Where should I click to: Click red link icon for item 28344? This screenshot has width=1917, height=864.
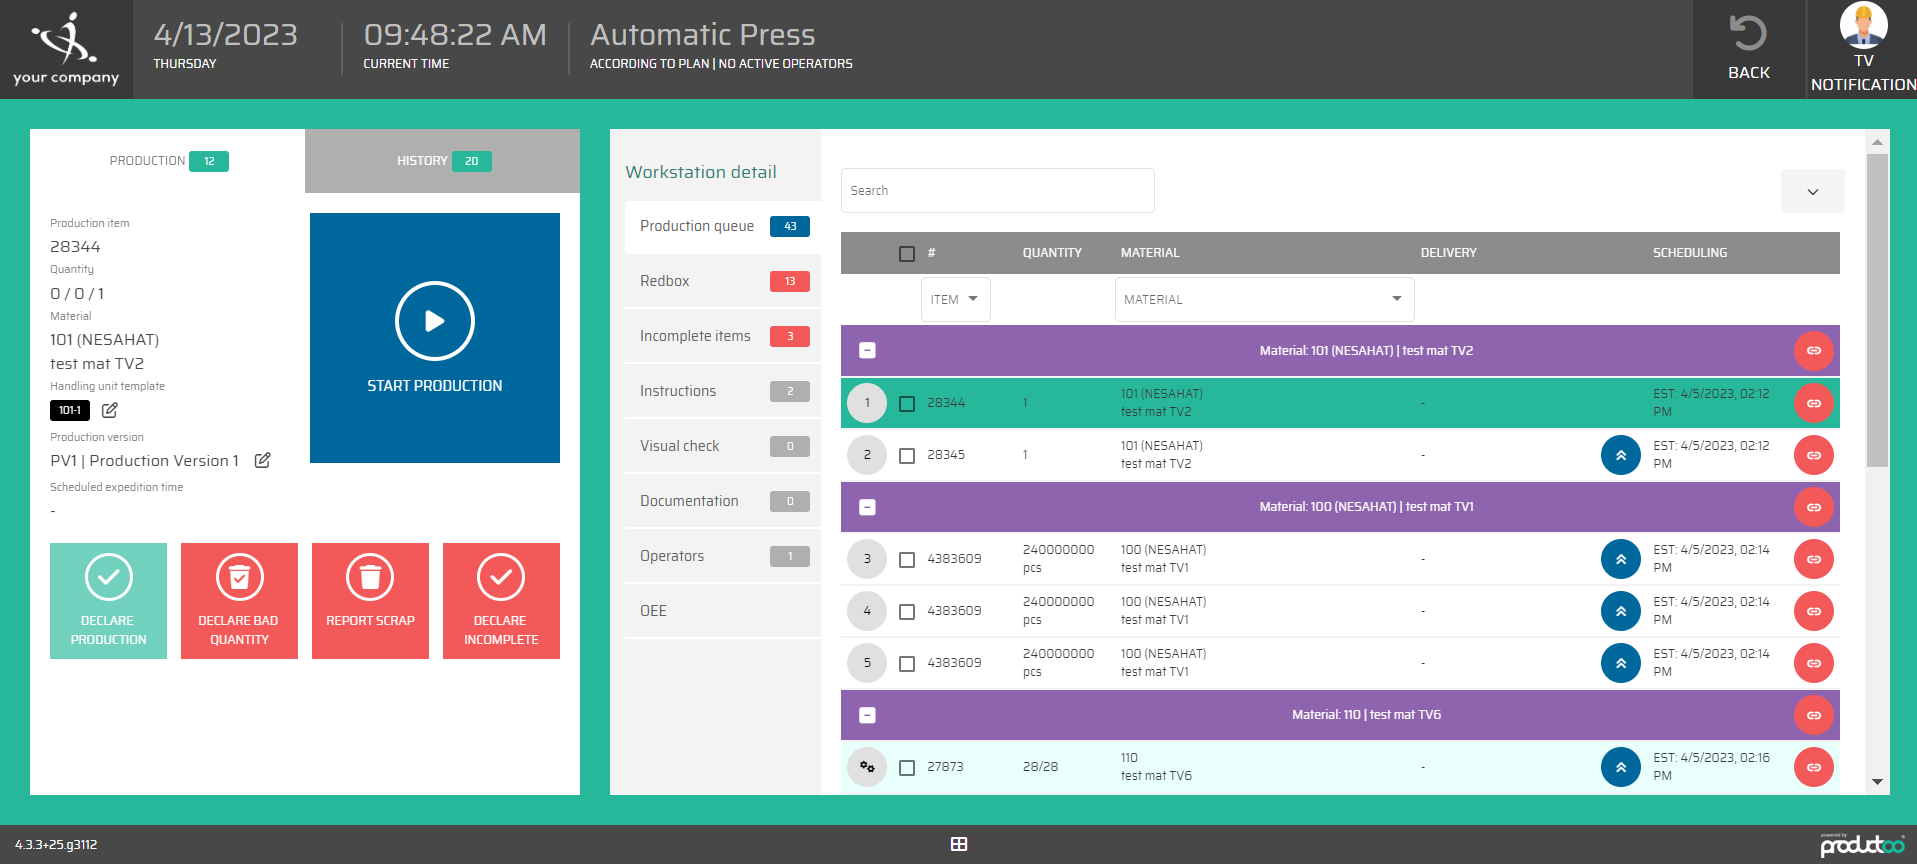coord(1813,403)
